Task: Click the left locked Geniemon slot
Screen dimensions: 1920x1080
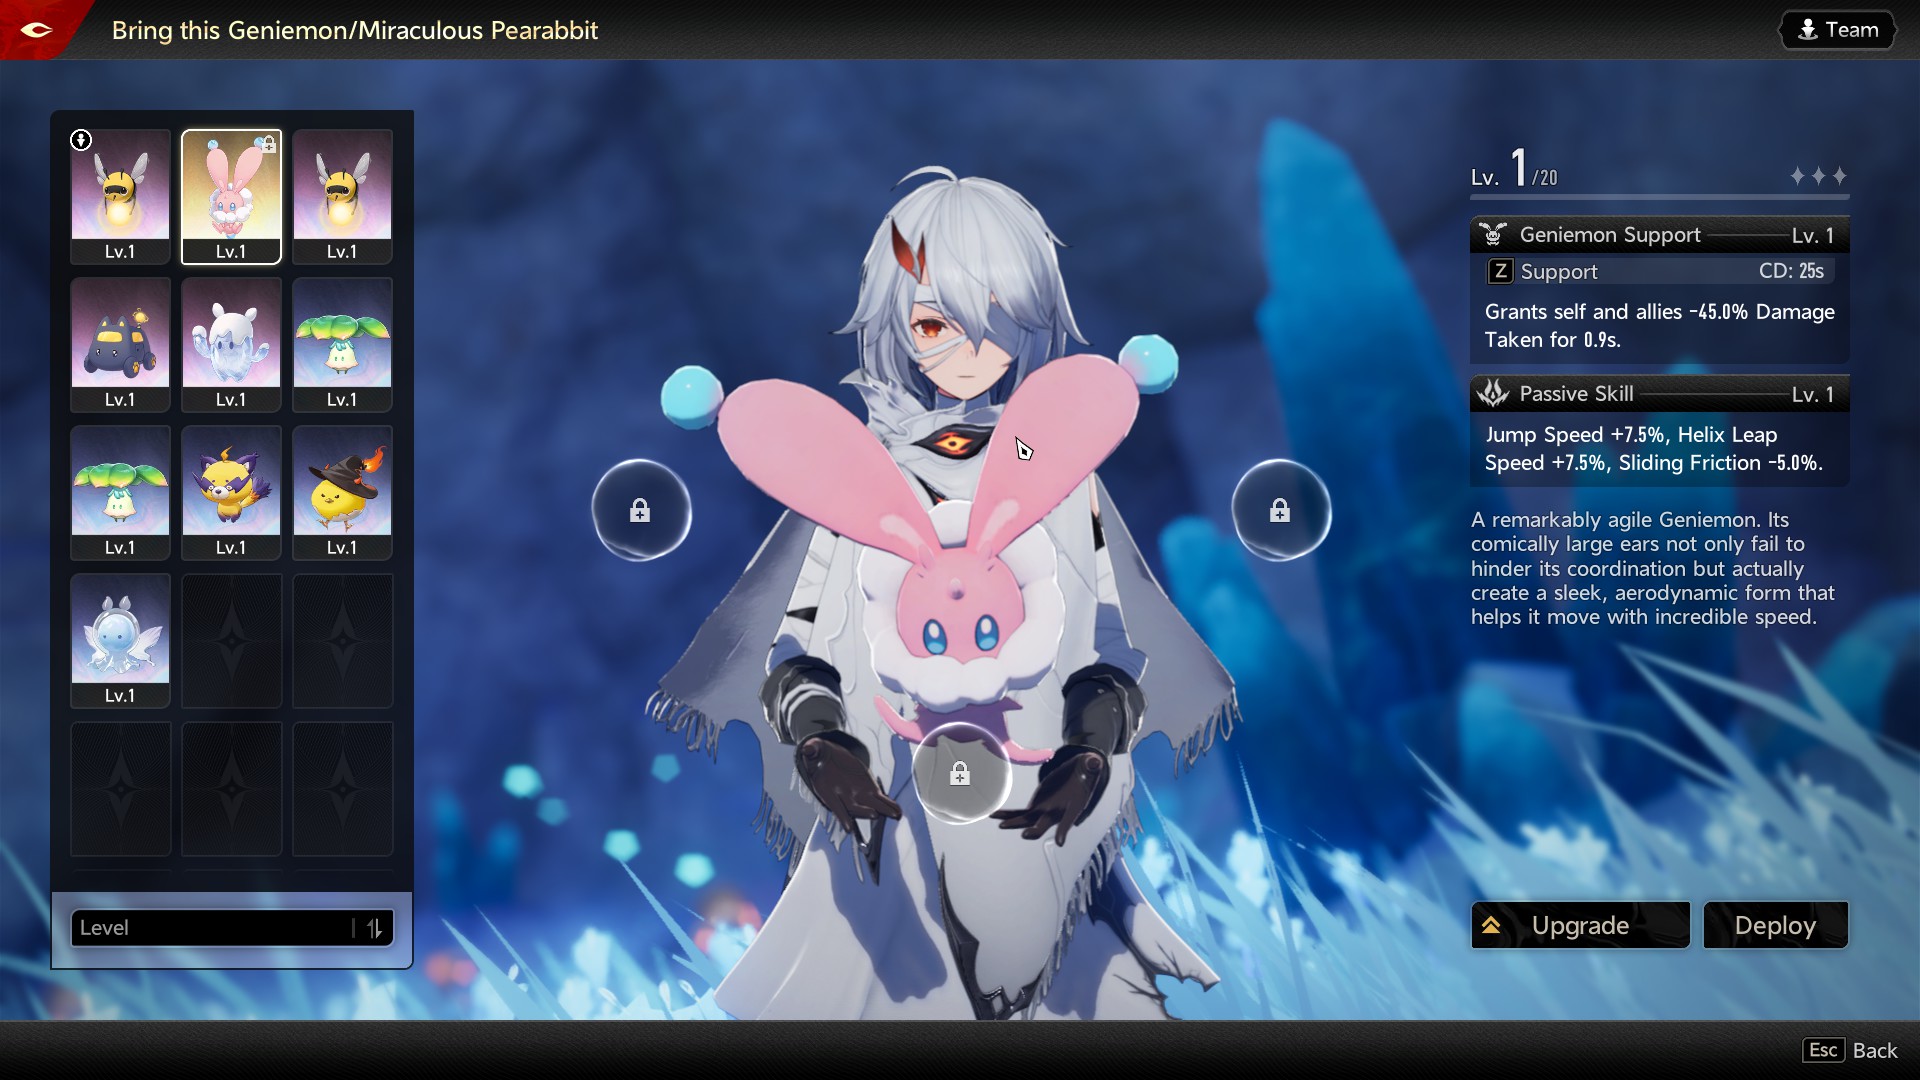Action: pyautogui.click(x=640, y=511)
